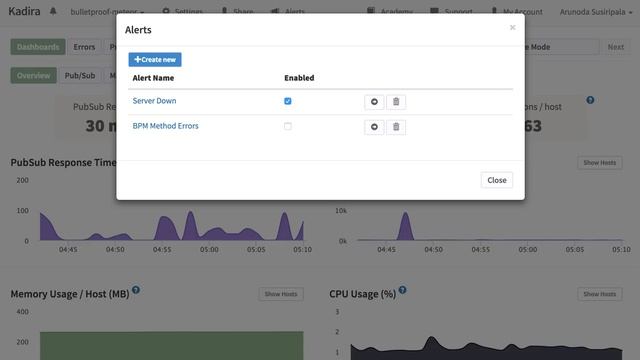Open the Arunoda Susiripala user menu
This screenshot has width=640, height=360.
596,12
